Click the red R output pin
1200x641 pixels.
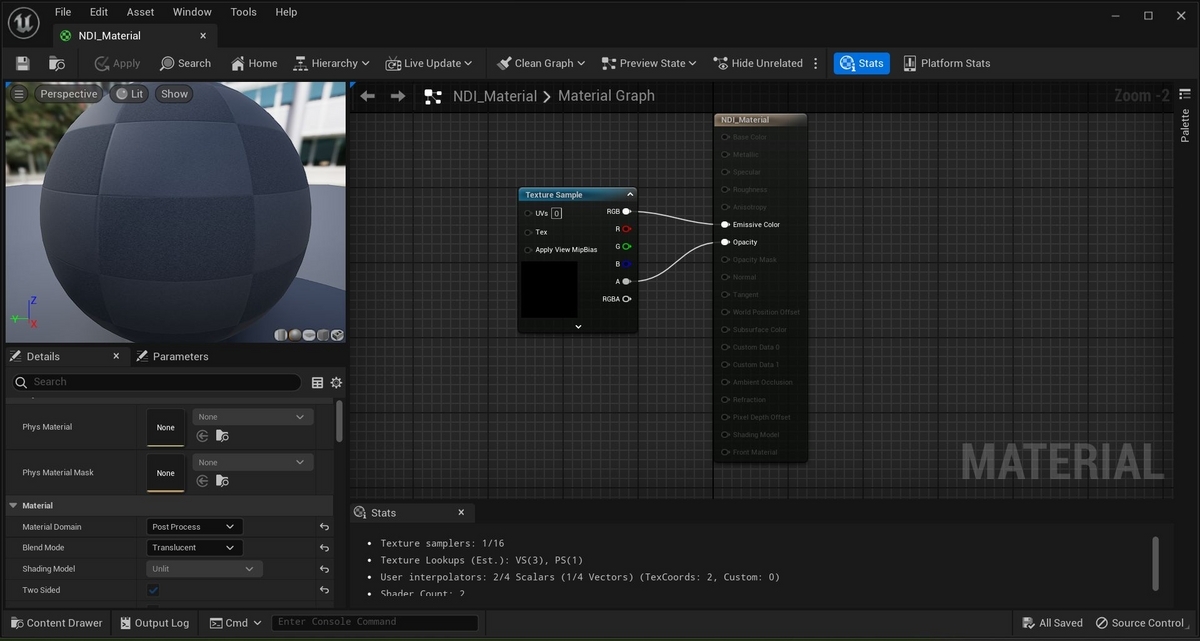pyautogui.click(x=626, y=229)
